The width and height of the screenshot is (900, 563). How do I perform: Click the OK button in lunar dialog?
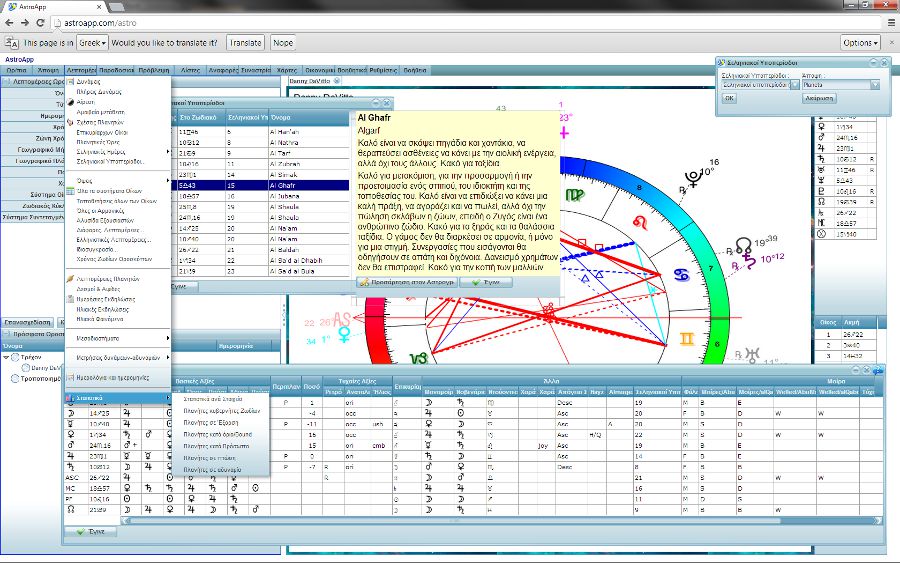point(729,98)
